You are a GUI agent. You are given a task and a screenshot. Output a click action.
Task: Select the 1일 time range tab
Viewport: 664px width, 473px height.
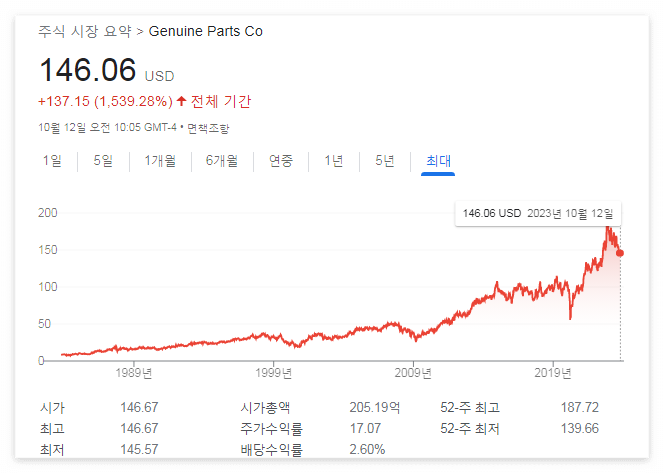[52, 161]
